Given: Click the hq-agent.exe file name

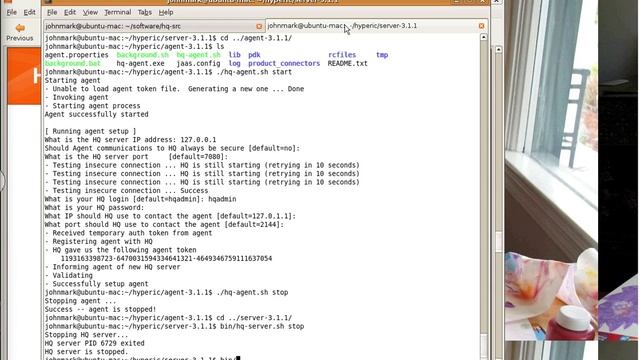Looking at the screenshot, I should point(140,63).
